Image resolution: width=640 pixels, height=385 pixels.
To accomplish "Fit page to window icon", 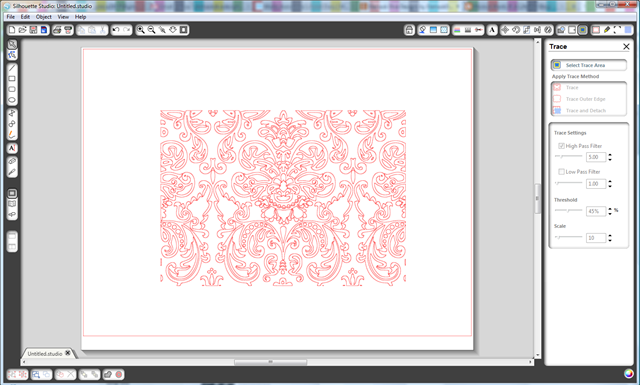I will coord(184,30).
